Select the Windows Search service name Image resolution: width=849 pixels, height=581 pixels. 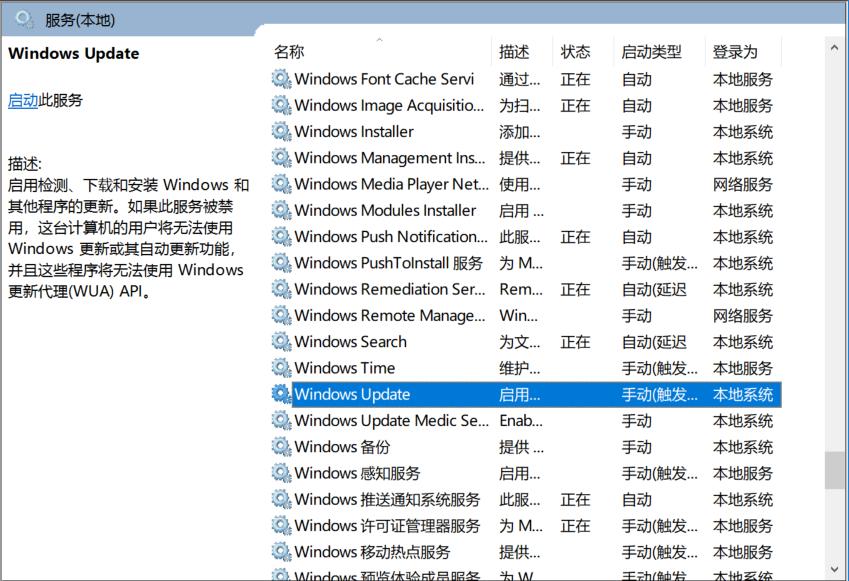pos(351,342)
